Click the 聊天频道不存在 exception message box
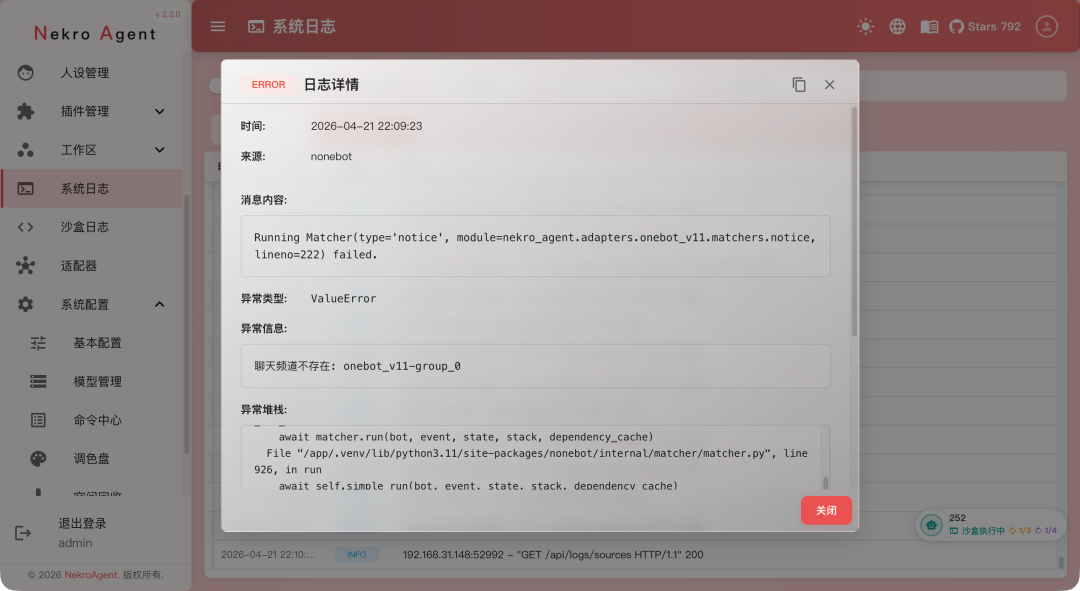Viewport: 1080px width, 591px height. coord(535,366)
